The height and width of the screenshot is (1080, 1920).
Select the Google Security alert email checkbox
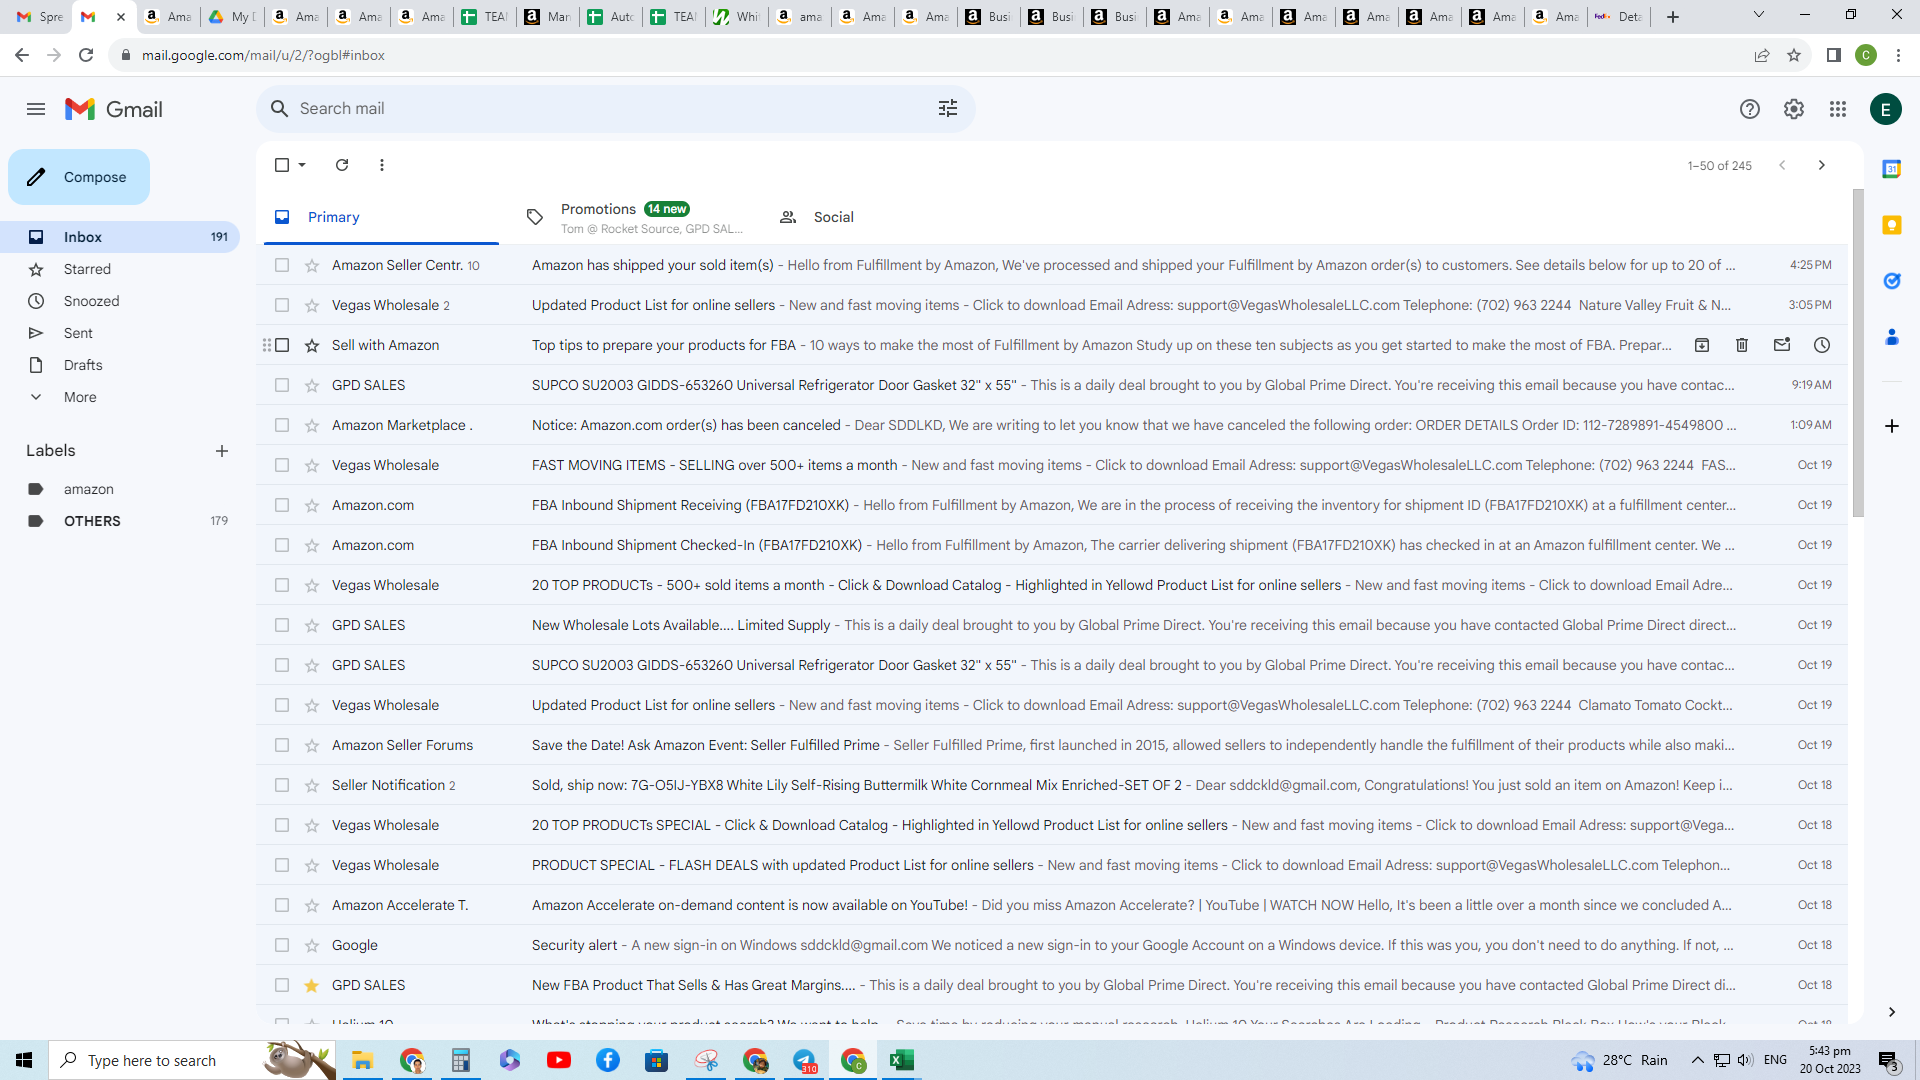pos(282,945)
